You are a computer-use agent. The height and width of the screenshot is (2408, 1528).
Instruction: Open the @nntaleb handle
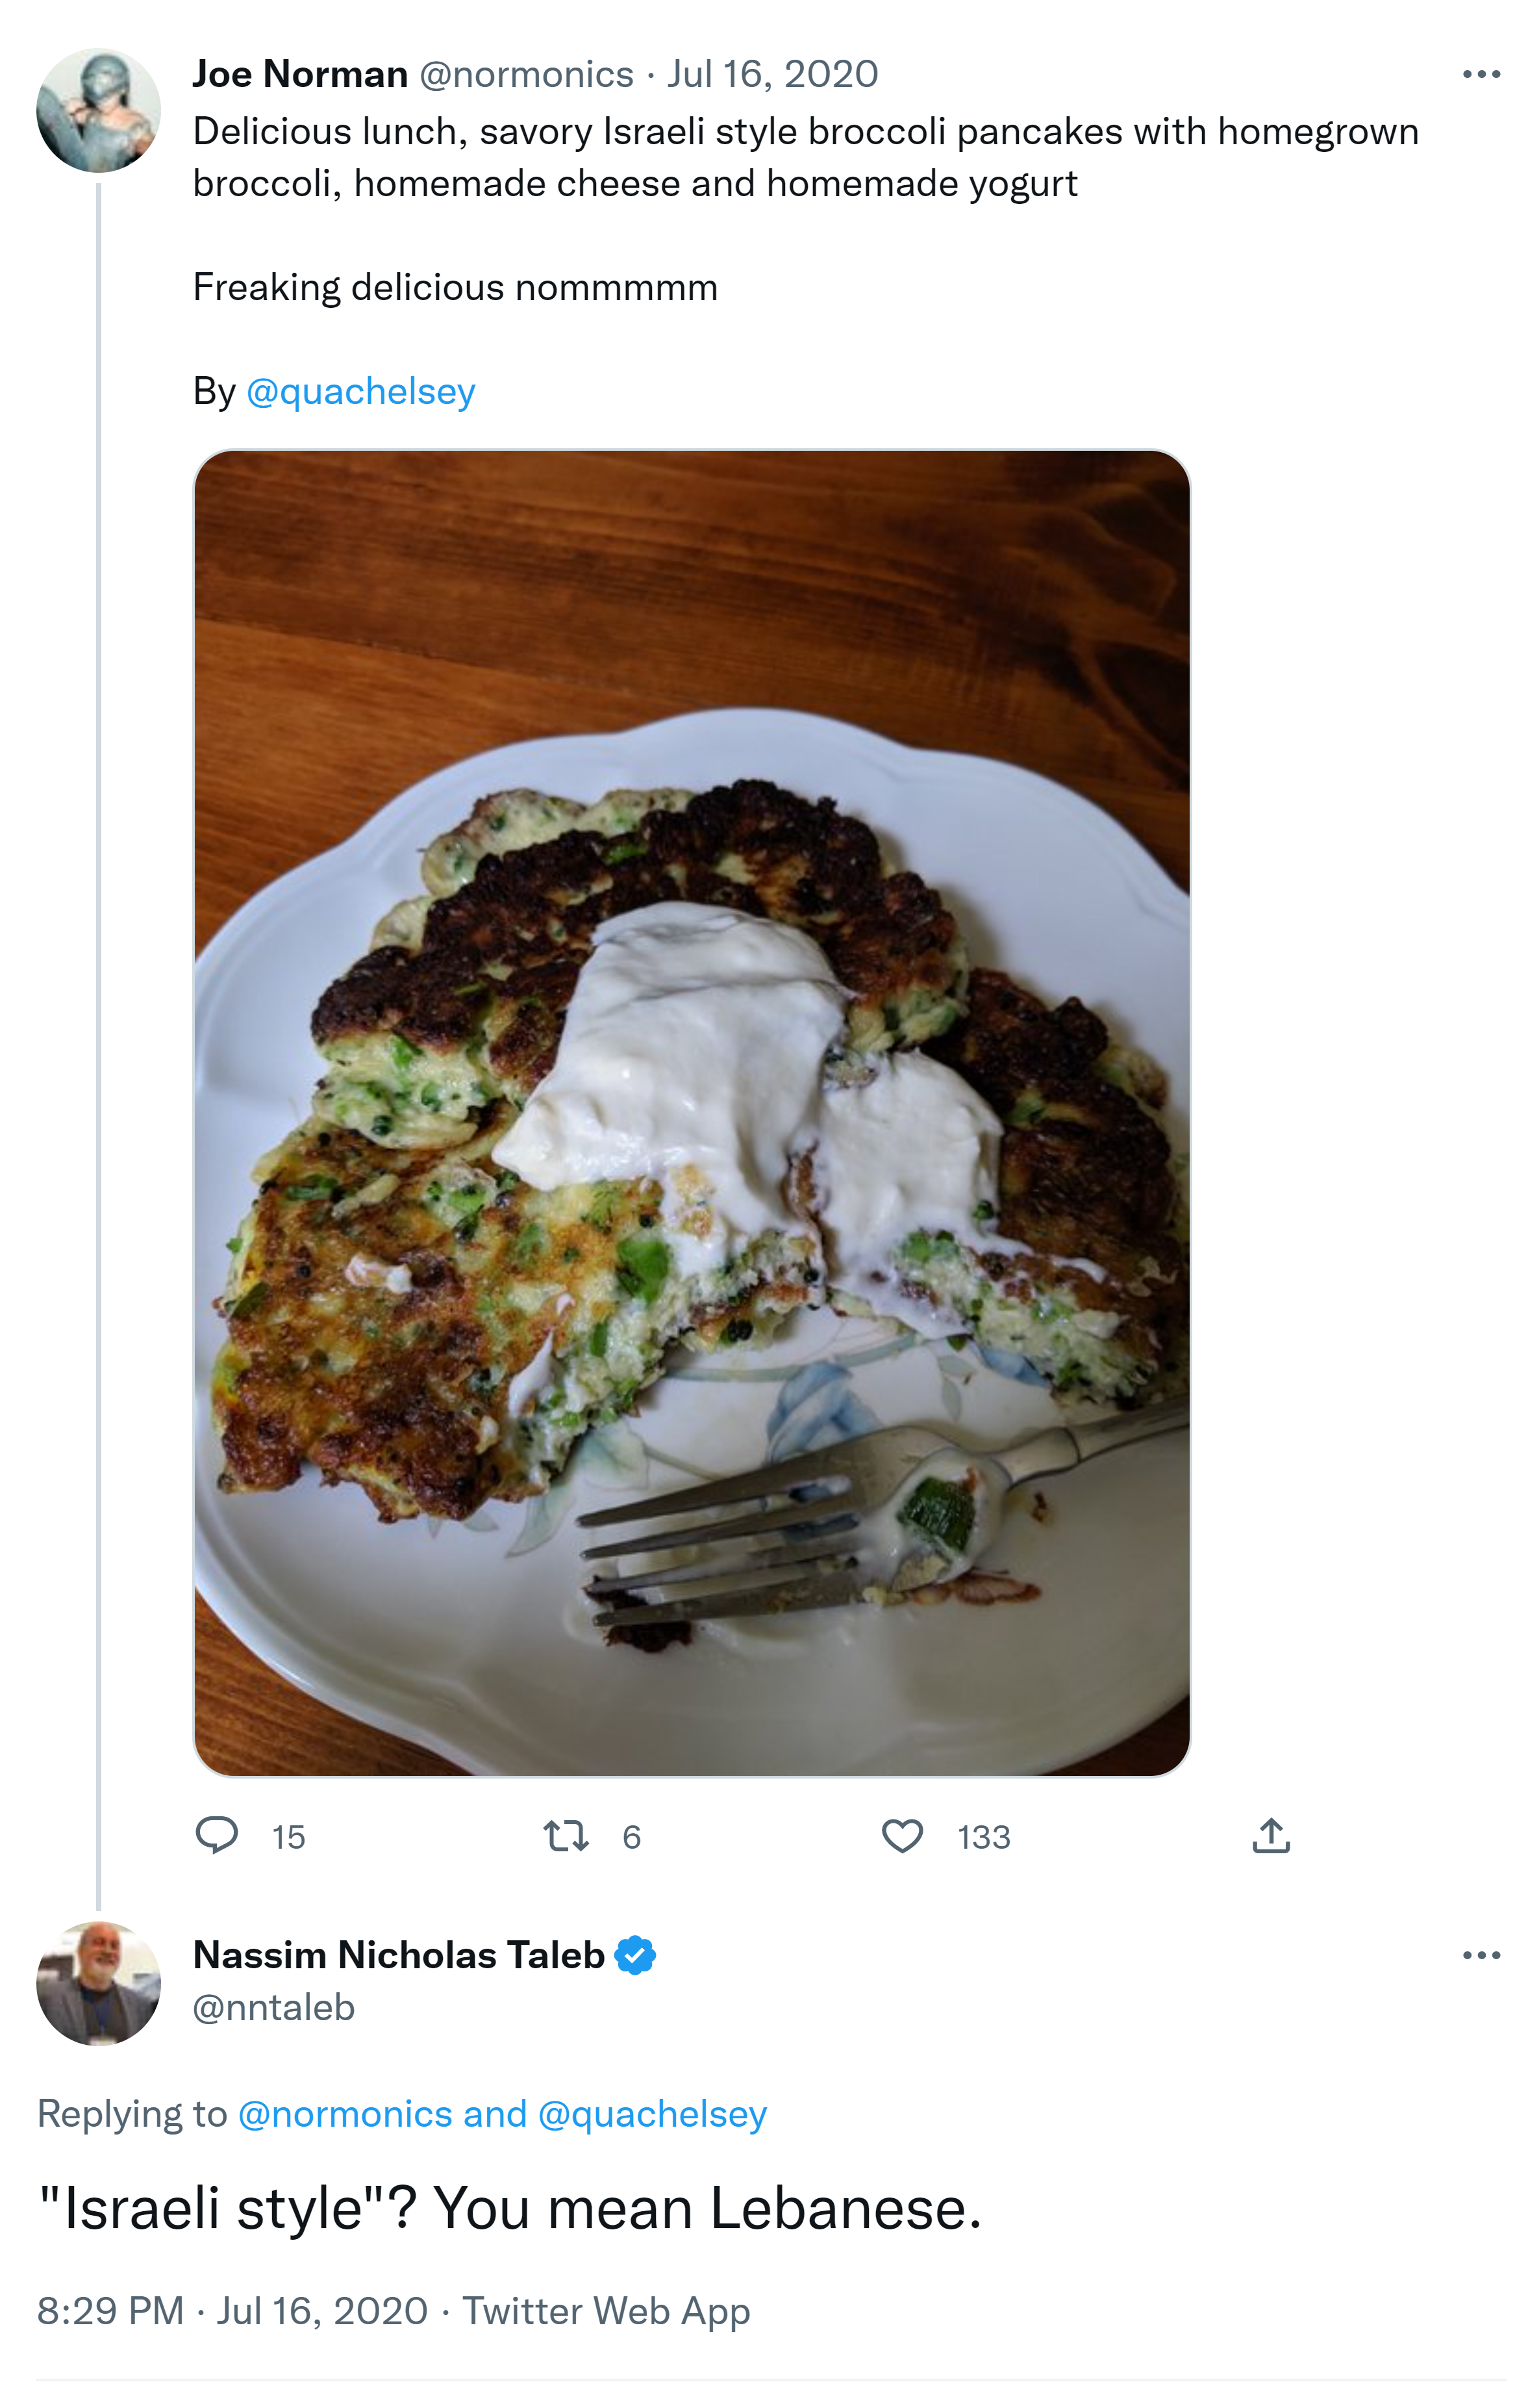click(x=274, y=2007)
